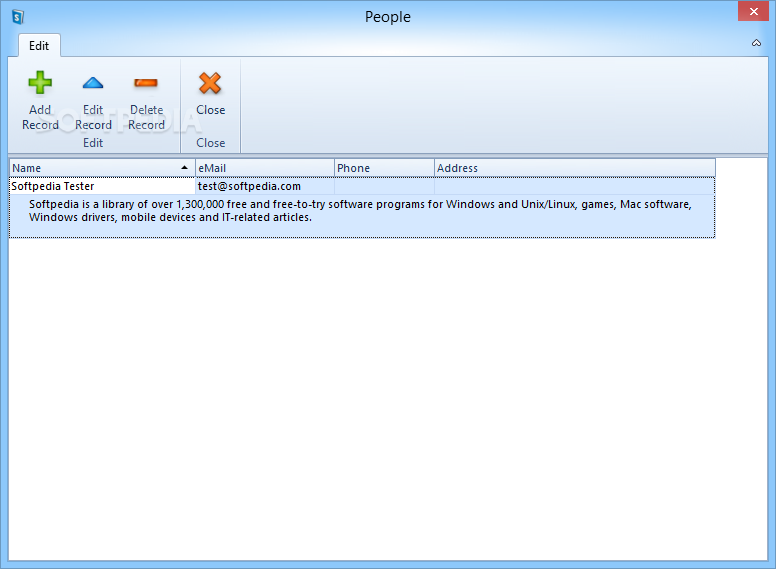Click the eMail column header
Image resolution: width=776 pixels, height=569 pixels.
pyautogui.click(x=265, y=168)
